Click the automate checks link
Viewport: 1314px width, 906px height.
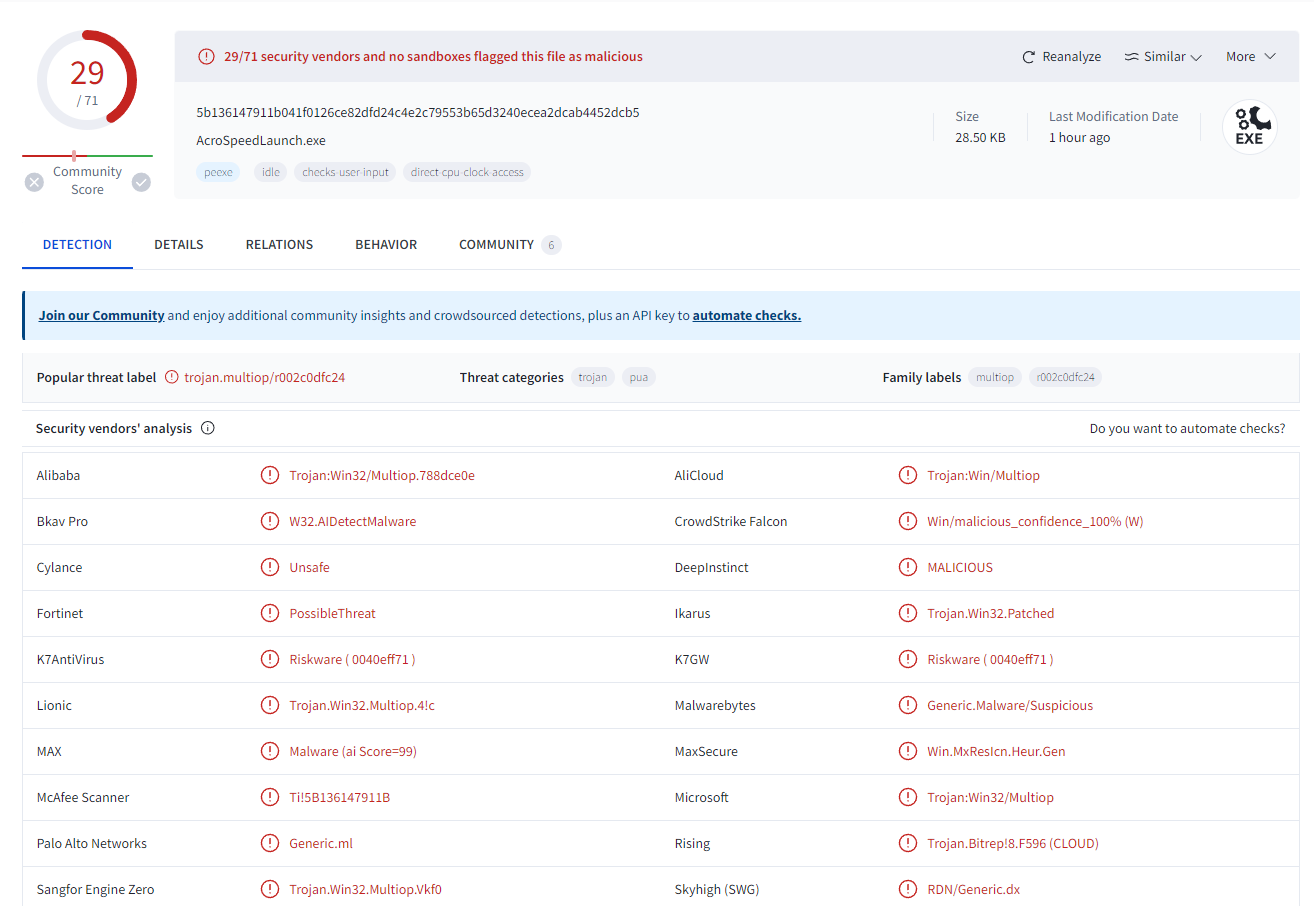coord(747,315)
